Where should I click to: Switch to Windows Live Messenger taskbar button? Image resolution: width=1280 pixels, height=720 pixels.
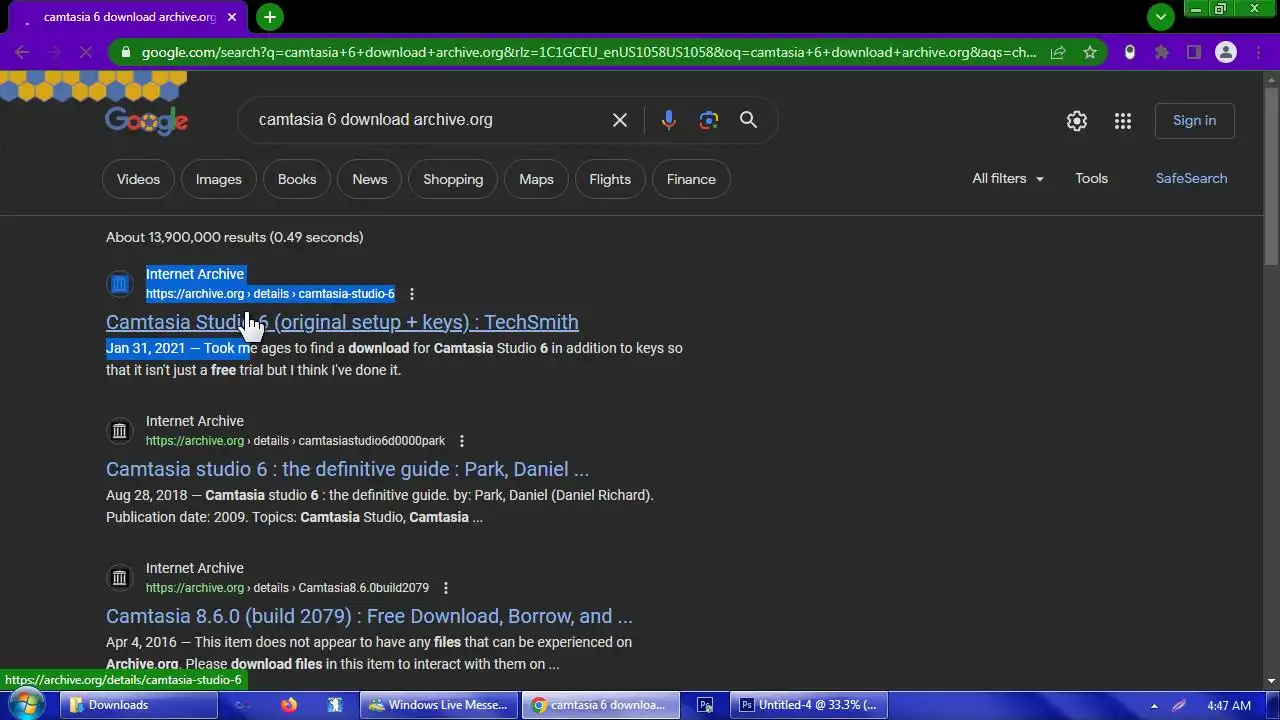(439, 705)
